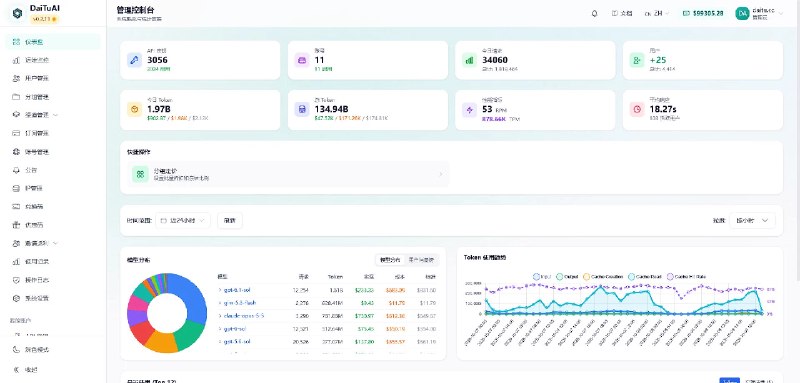Click the gift icon beside 优惠码
The height and width of the screenshot is (383, 800).
(16, 225)
